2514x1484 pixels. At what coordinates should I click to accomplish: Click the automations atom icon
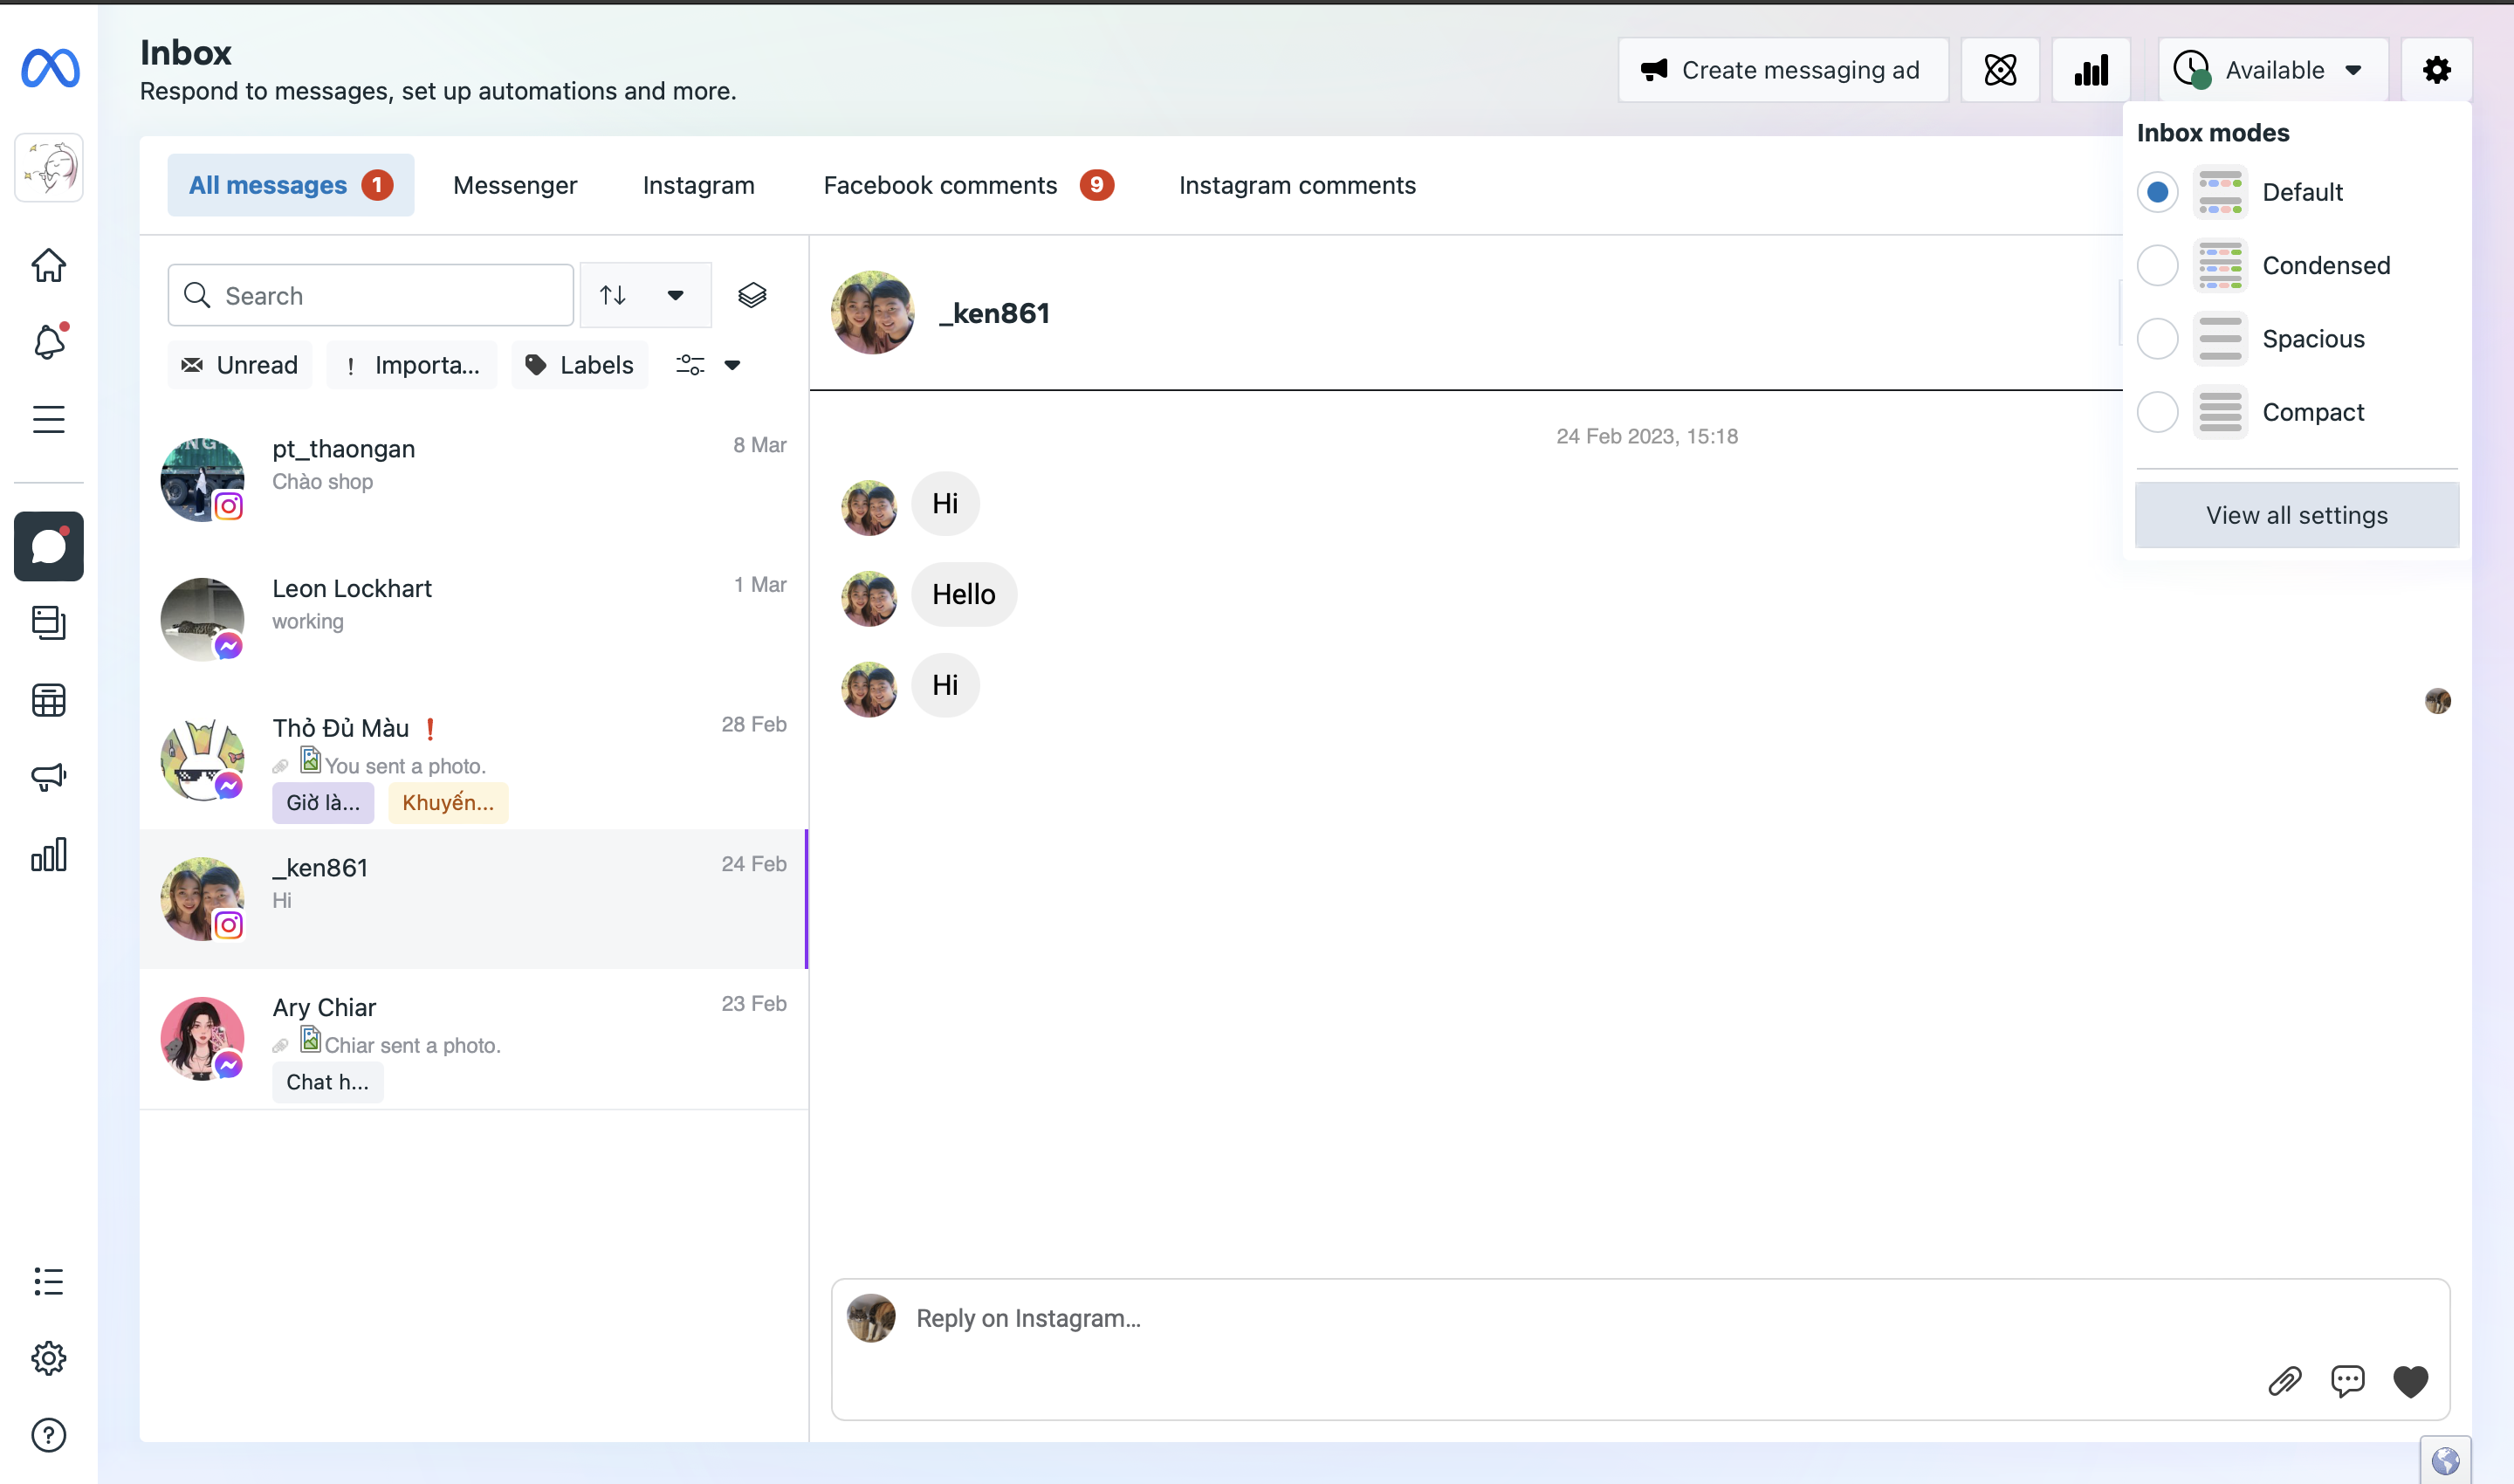(x=2000, y=70)
